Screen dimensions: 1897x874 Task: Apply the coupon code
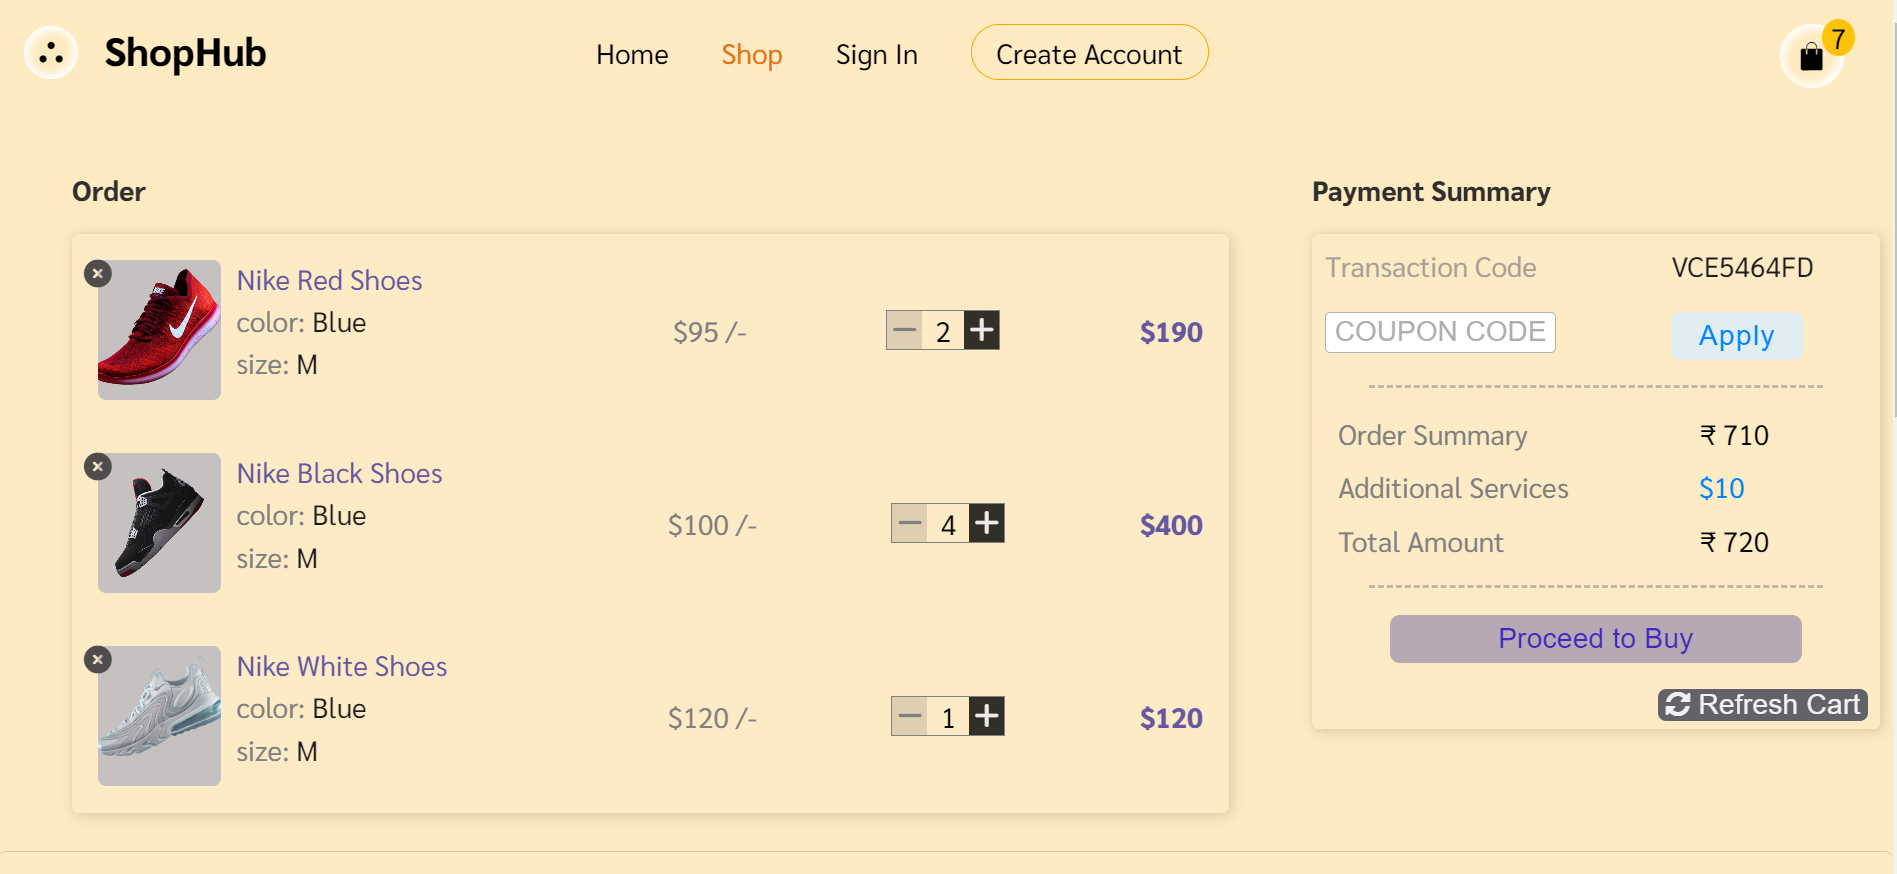(1737, 336)
